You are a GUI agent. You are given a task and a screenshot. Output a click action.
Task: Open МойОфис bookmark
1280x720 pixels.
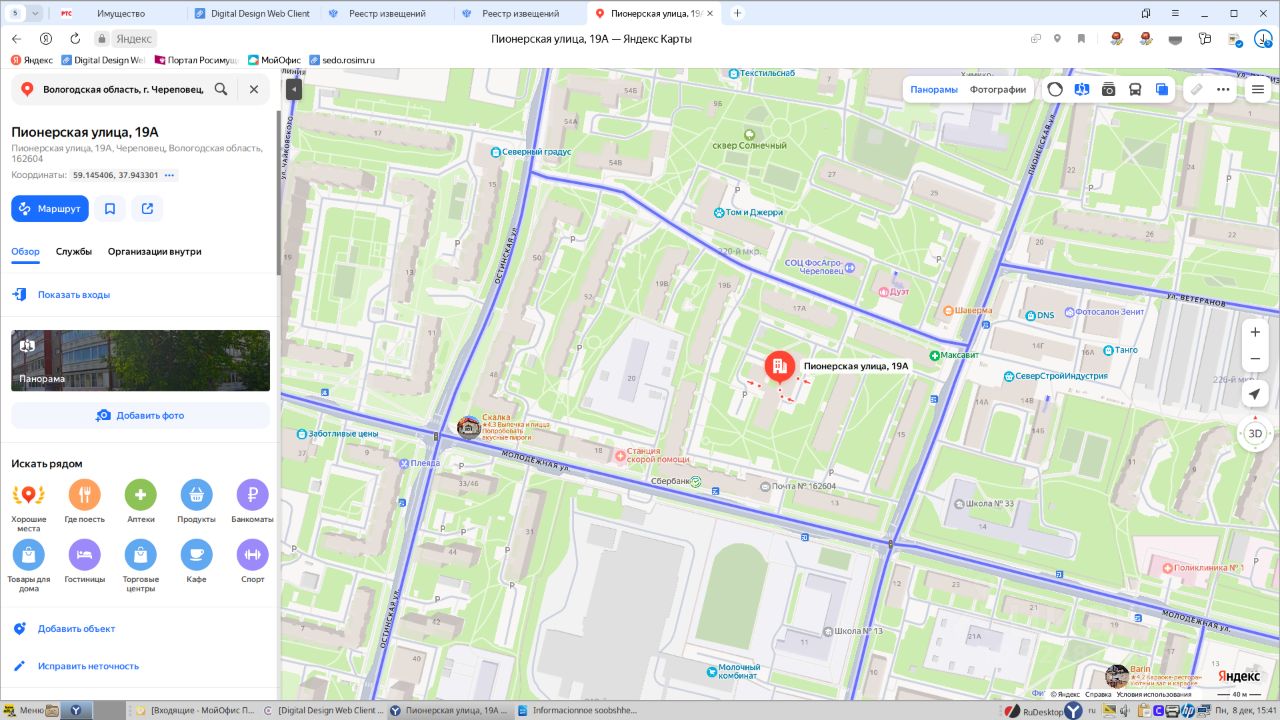click(x=274, y=60)
